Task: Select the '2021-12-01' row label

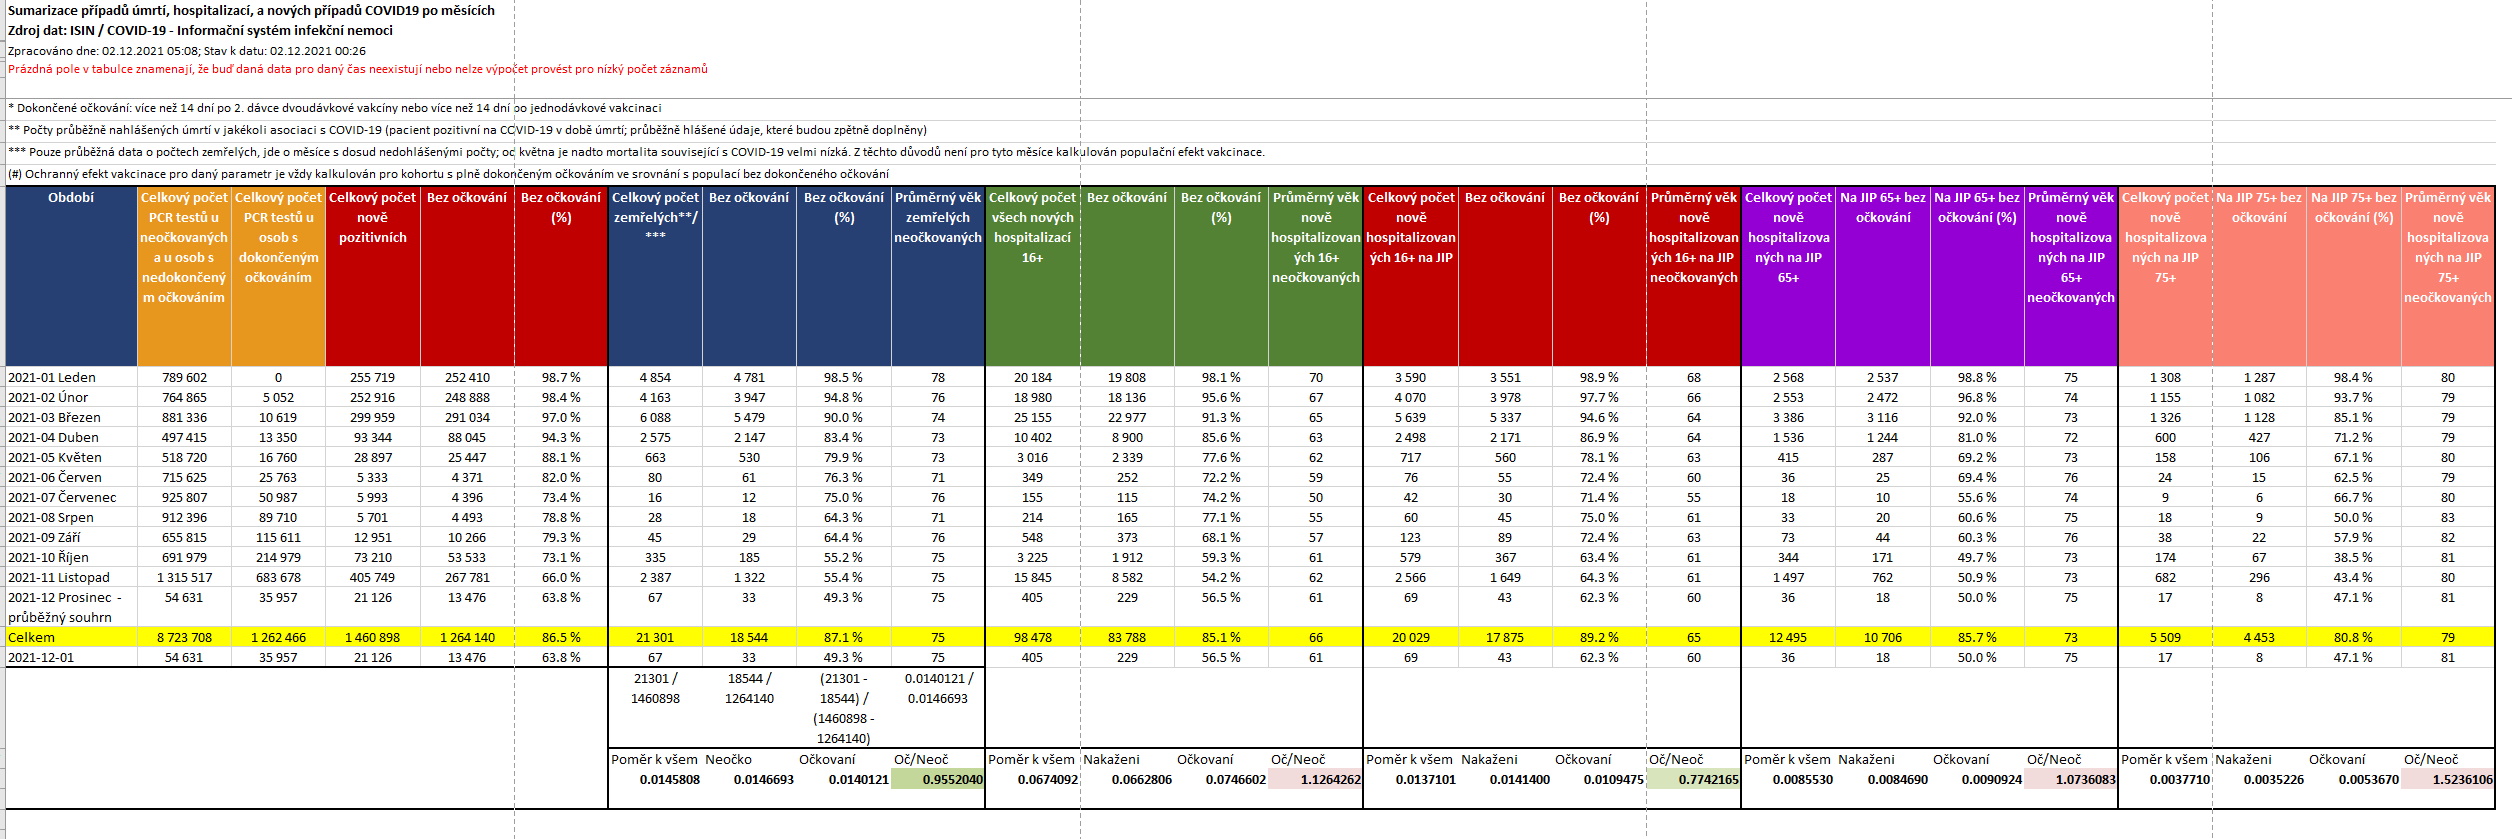Action: click(x=41, y=658)
